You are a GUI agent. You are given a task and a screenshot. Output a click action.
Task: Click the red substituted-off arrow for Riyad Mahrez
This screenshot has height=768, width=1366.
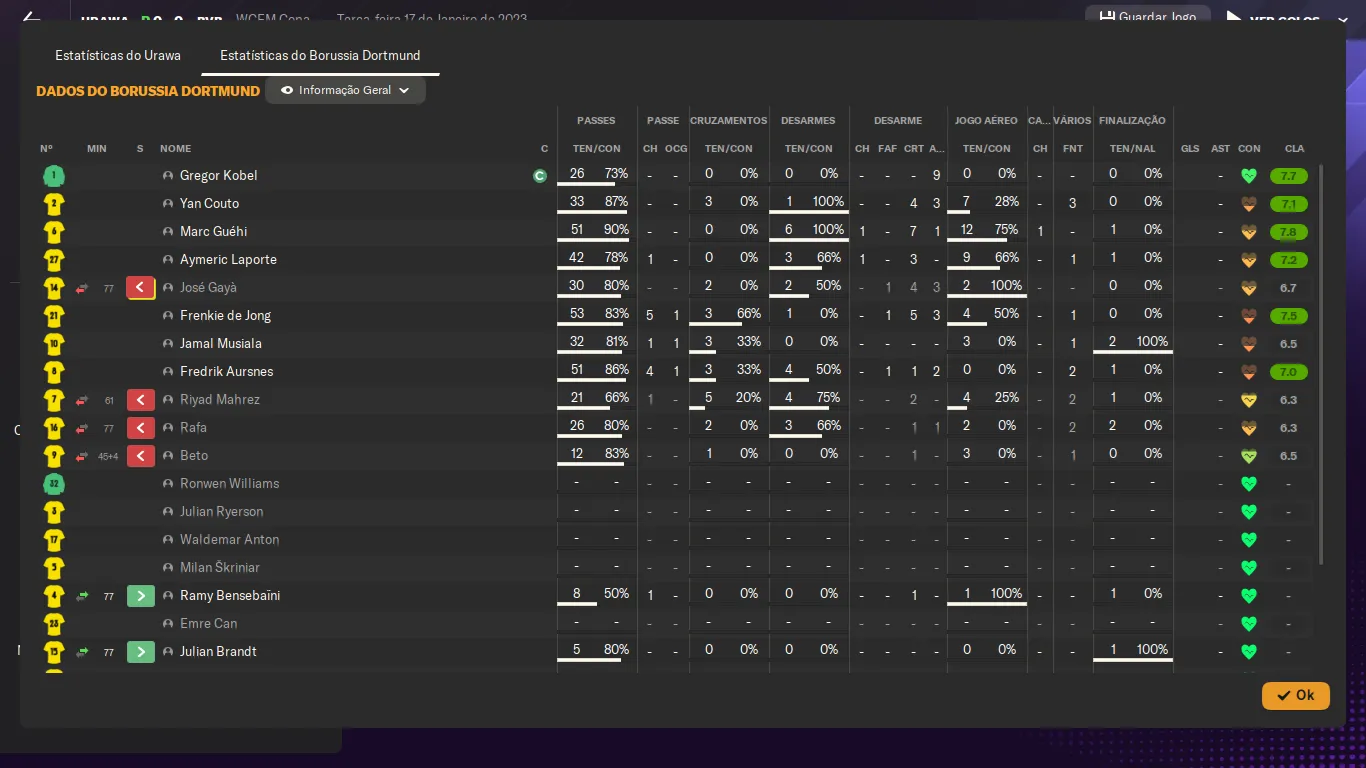(x=140, y=400)
